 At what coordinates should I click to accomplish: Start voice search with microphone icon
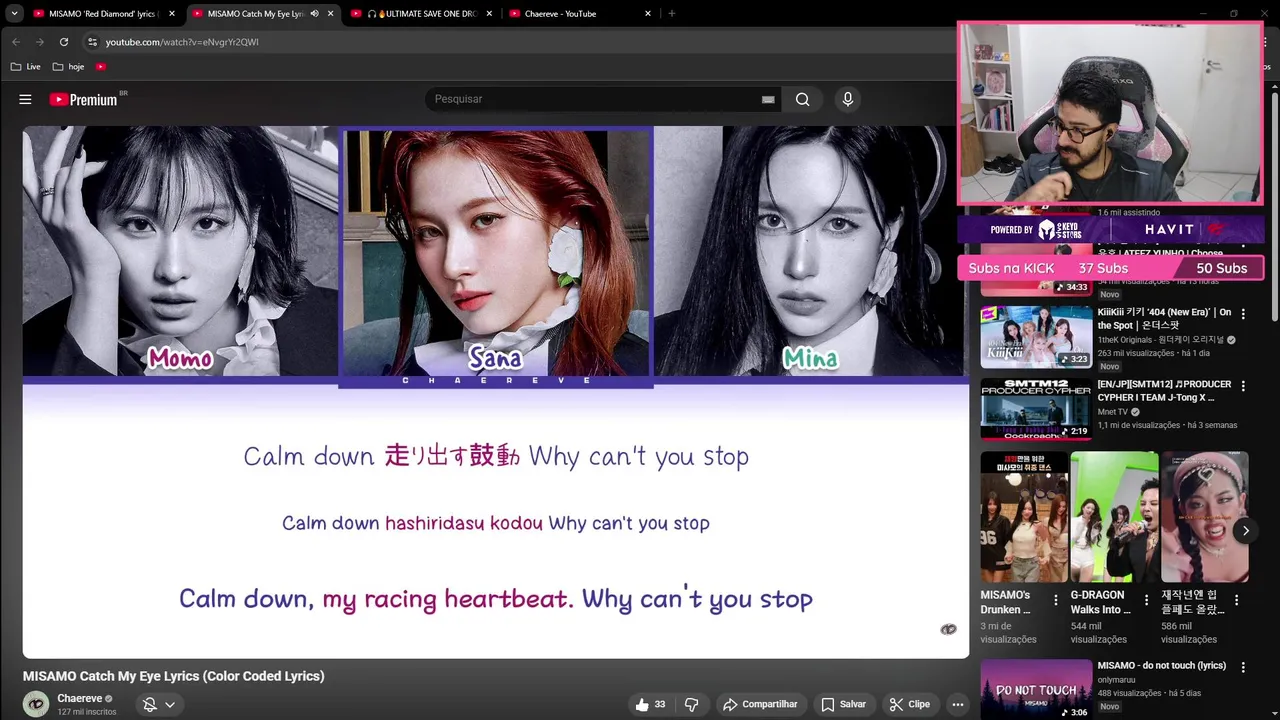pos(847,99)
